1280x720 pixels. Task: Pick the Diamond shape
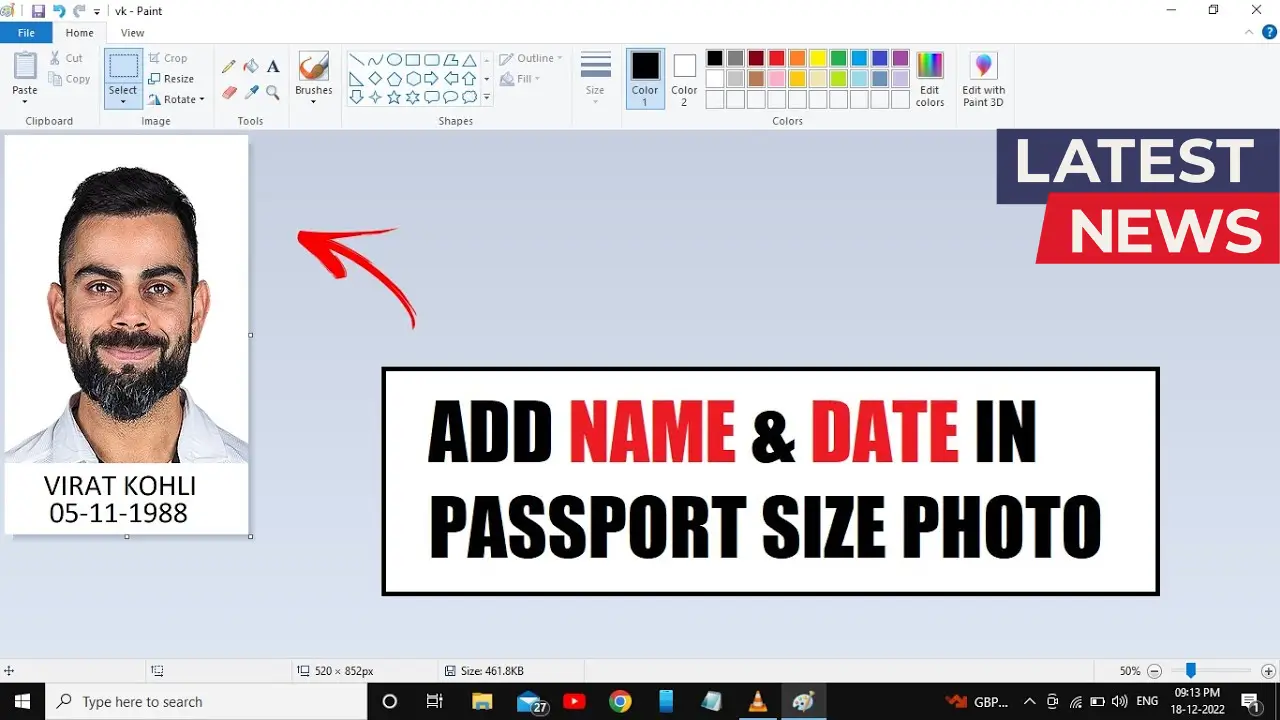(x=375, y=78)
